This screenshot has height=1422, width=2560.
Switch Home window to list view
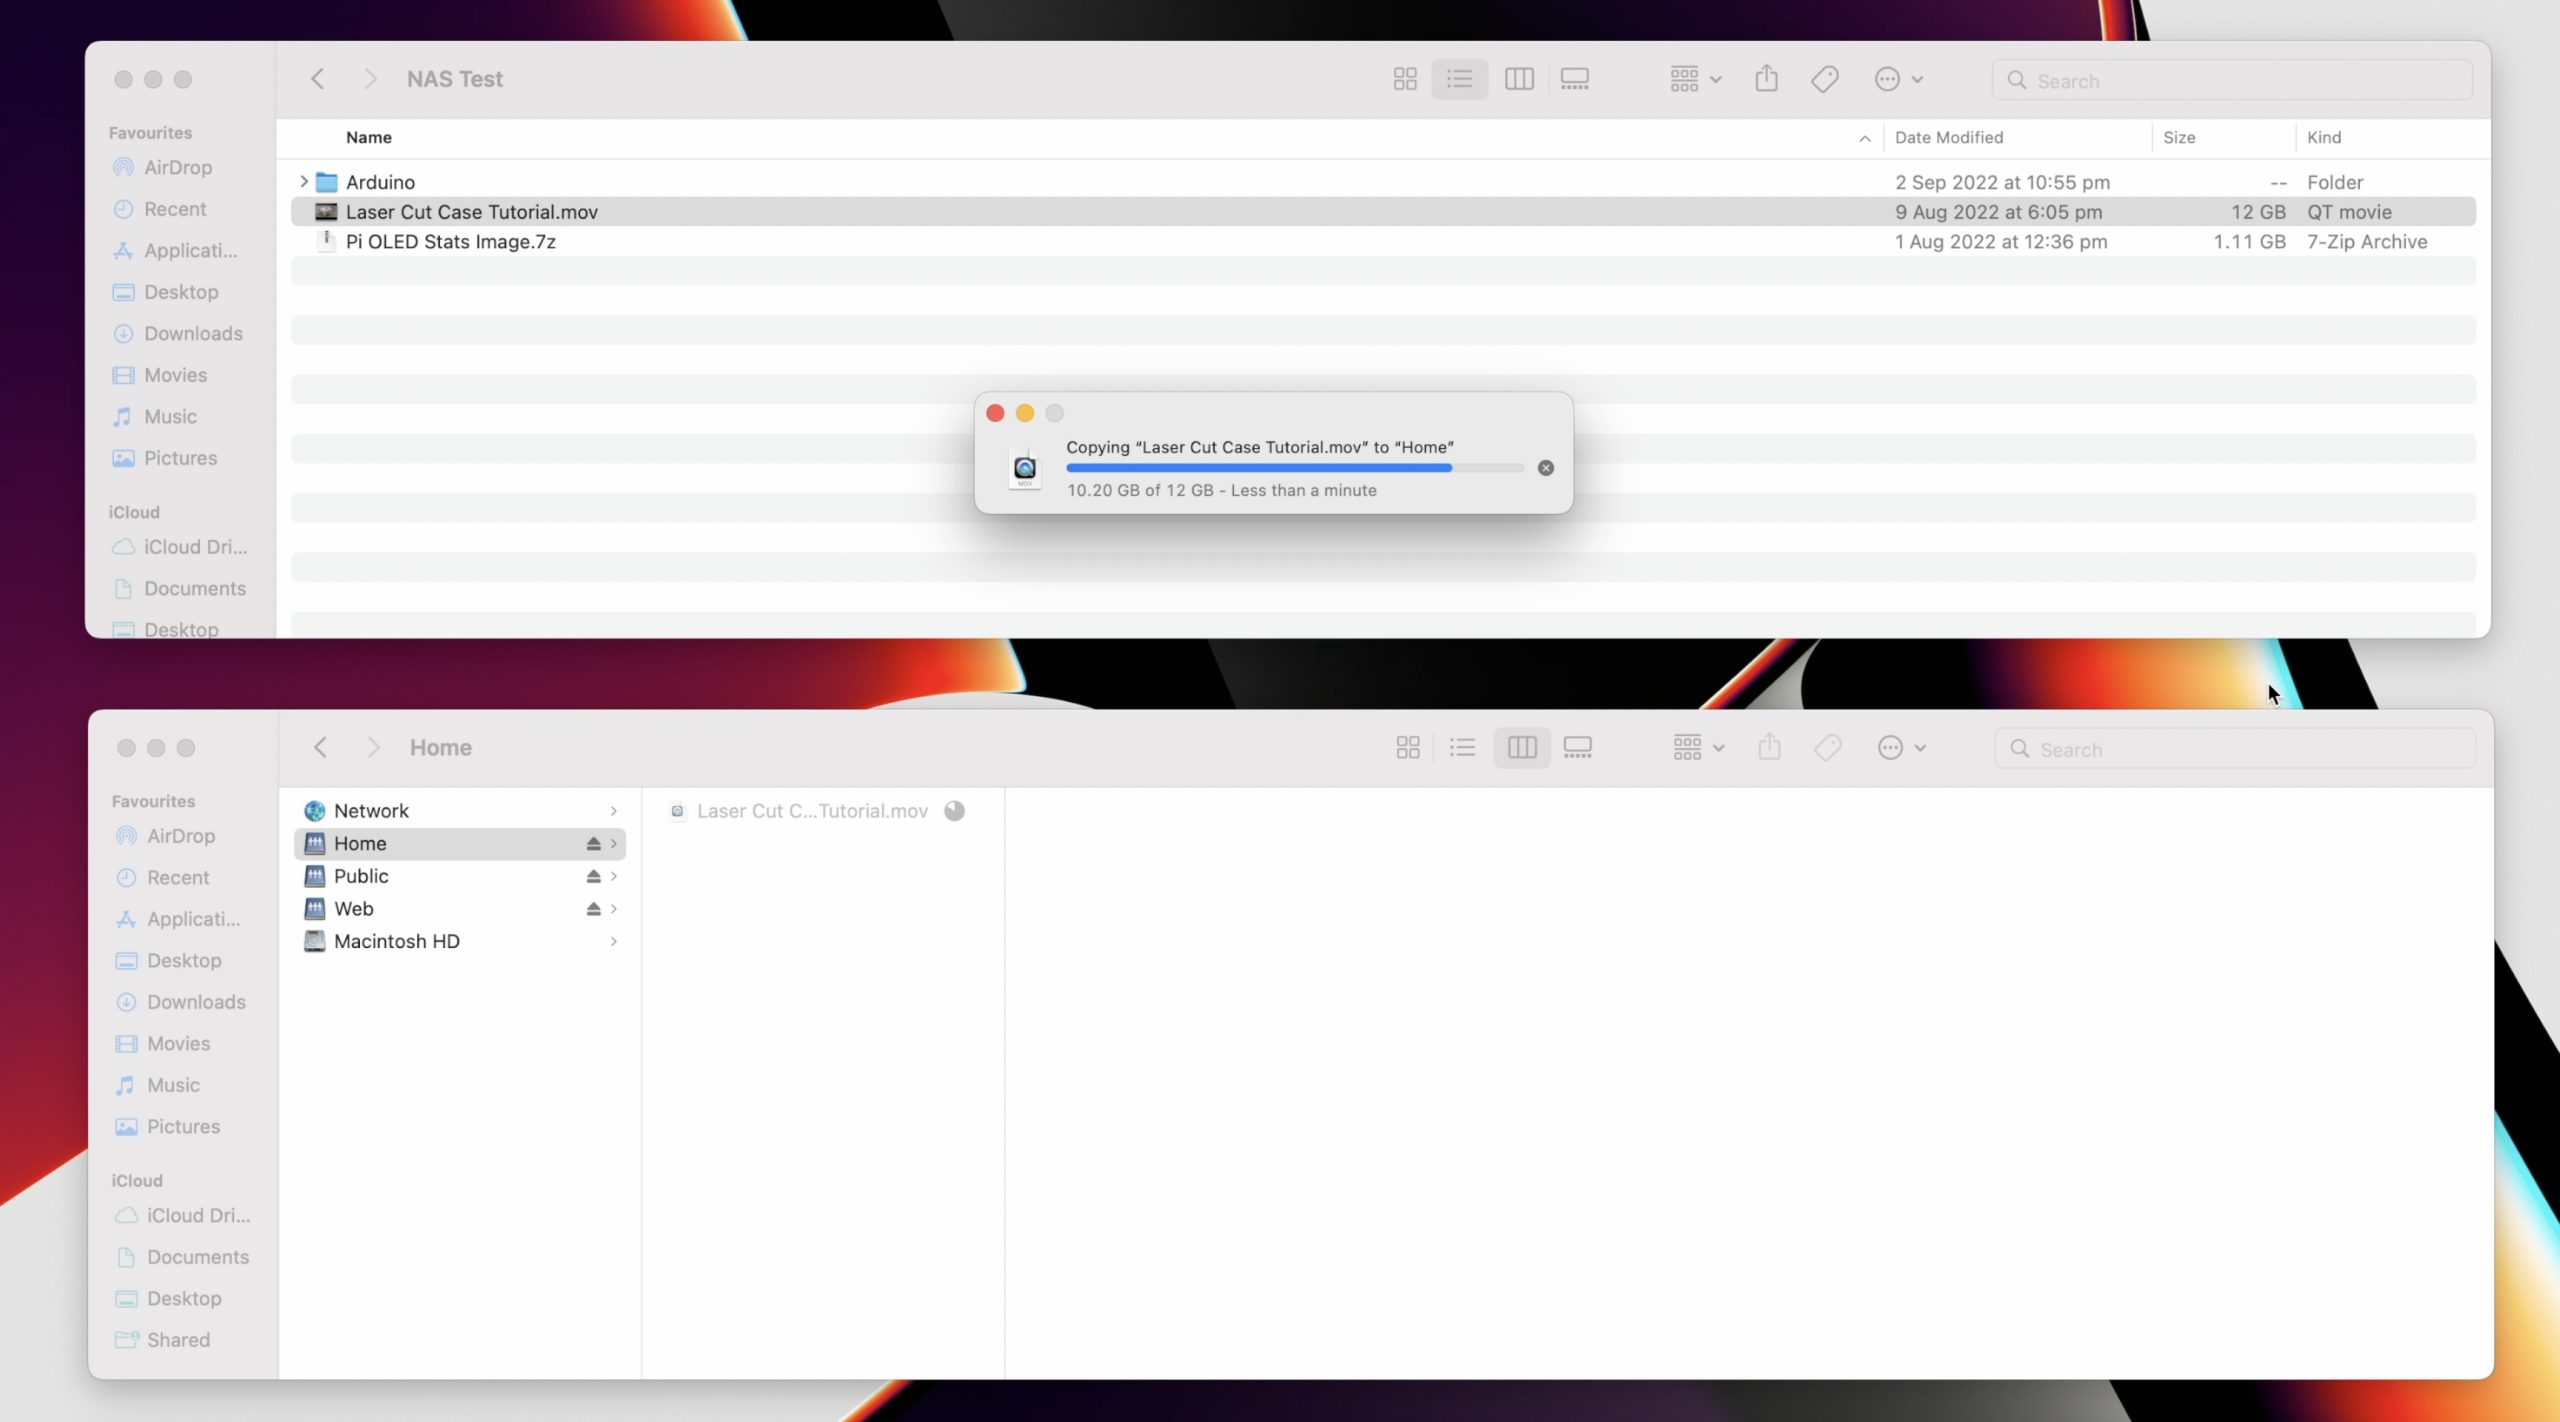tap(1462, 747)
